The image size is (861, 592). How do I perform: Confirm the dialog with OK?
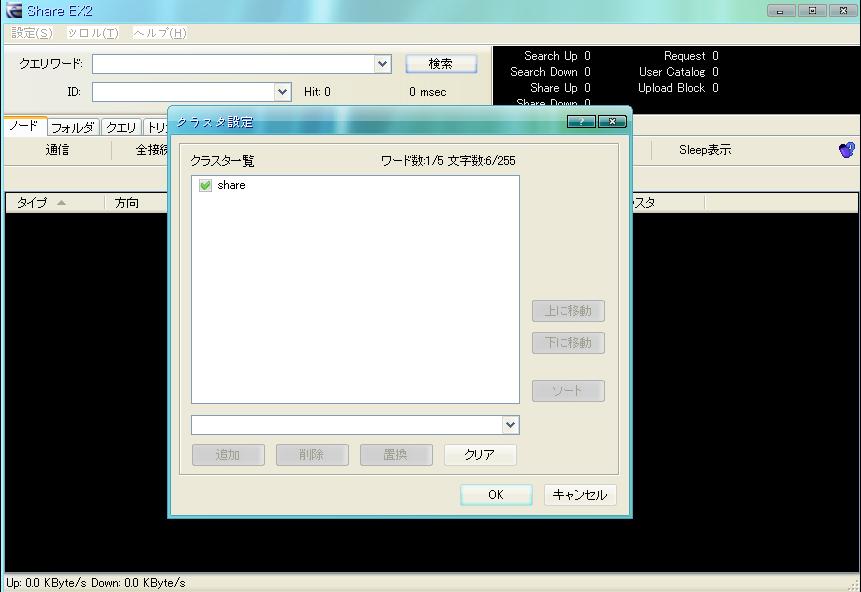[496, 494]
